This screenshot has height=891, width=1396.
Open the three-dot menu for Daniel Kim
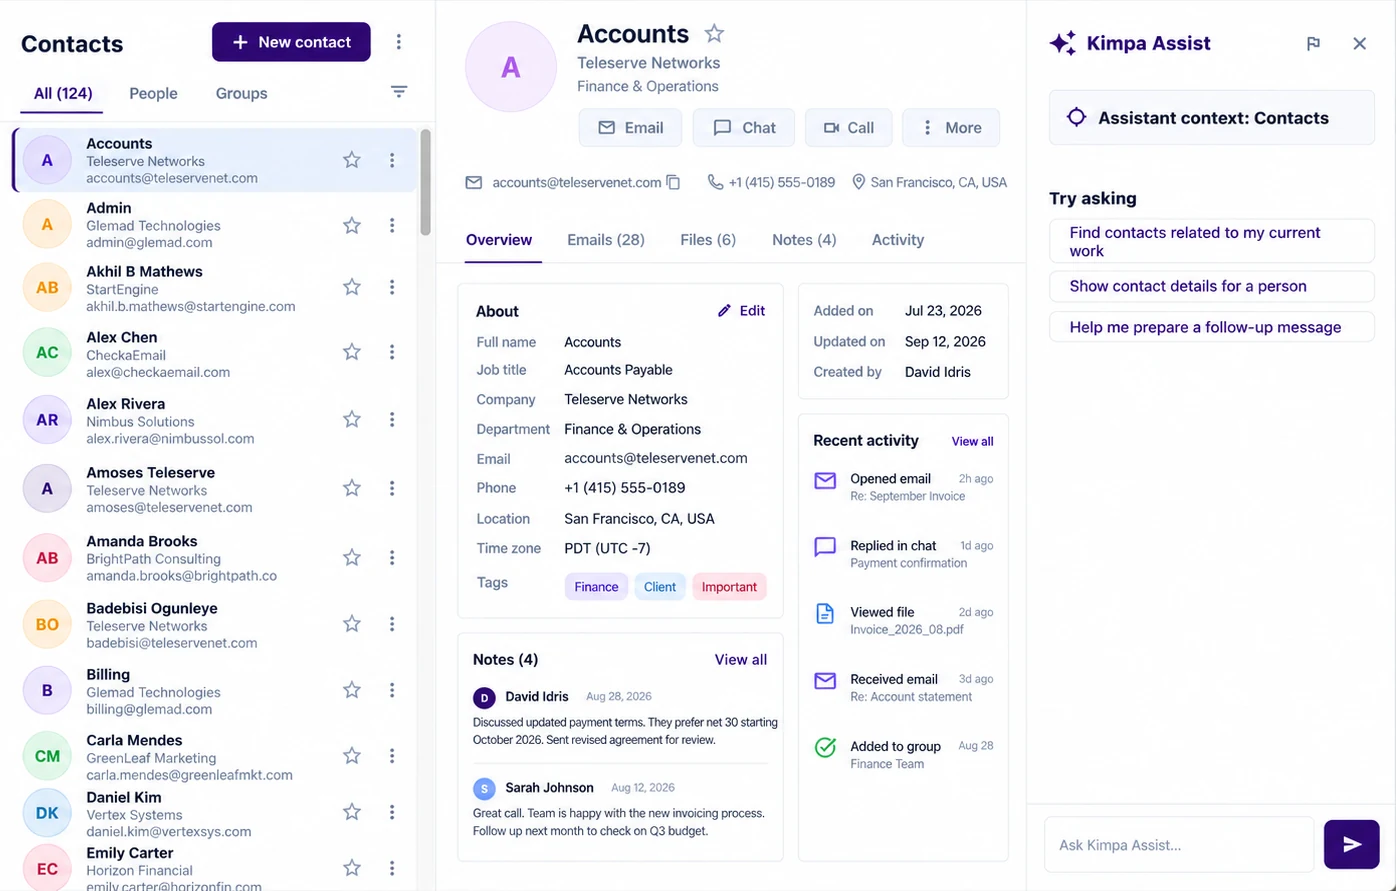click(392, 812)
